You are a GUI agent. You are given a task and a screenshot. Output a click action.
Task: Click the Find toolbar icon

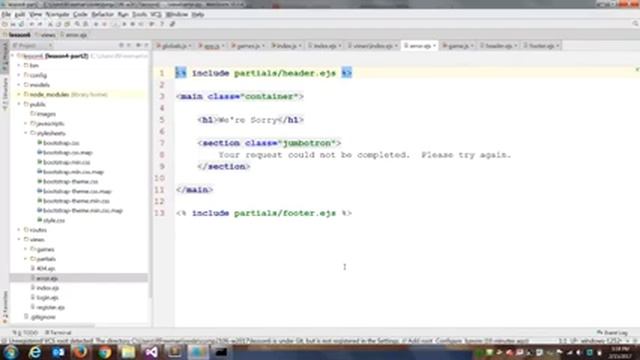[x=77, y=24]
